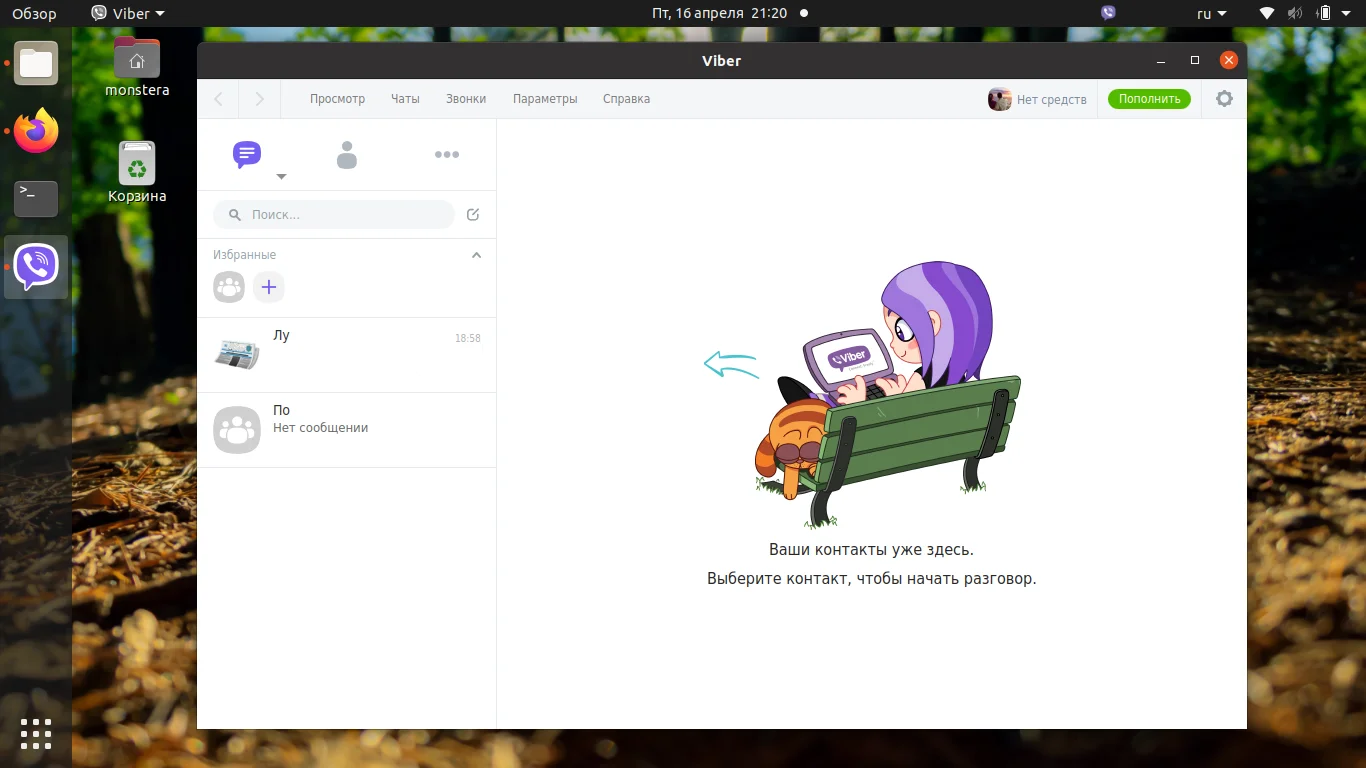Show applications grid in the dock
1366x768 pixels.
36,734
